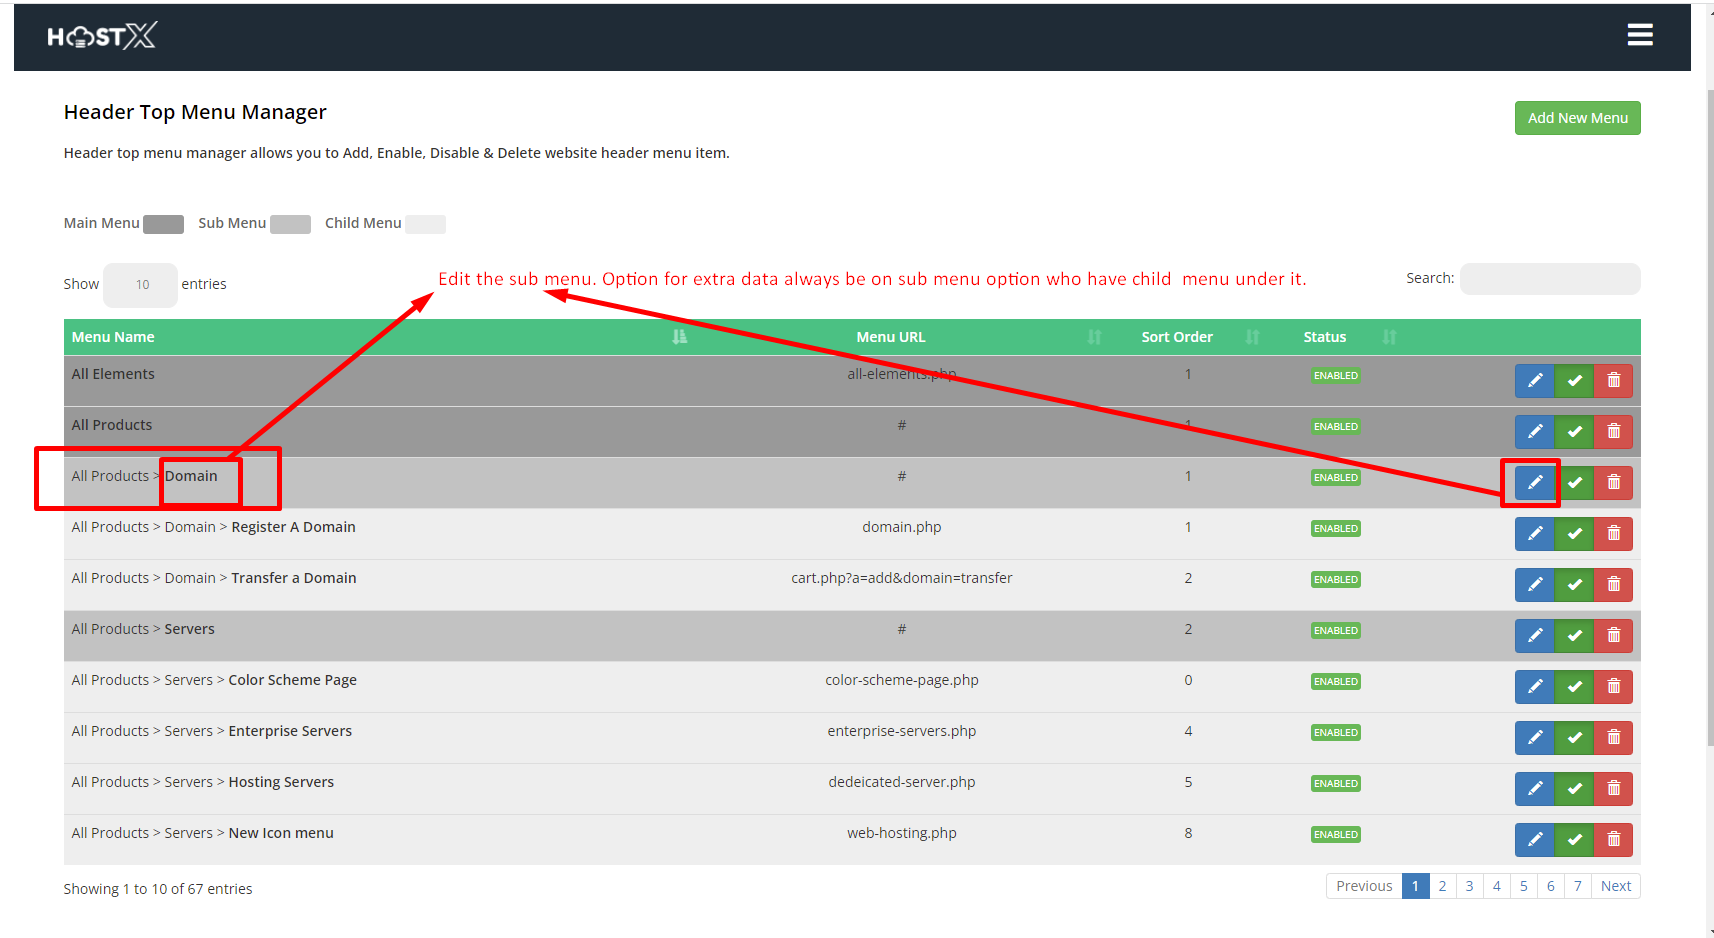The height and width of the screenshot is (938, 1714).
Task: Click pencil icon for Register A Domain
Action: tap(1534, 534)
